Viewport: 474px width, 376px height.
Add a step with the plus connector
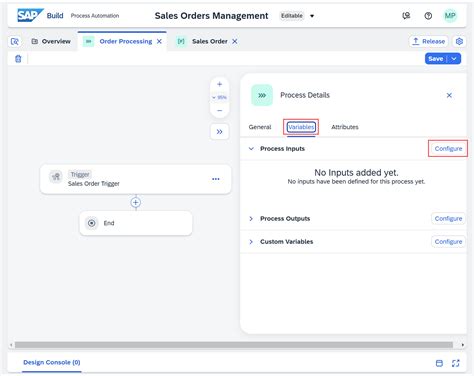coord(136,202)
